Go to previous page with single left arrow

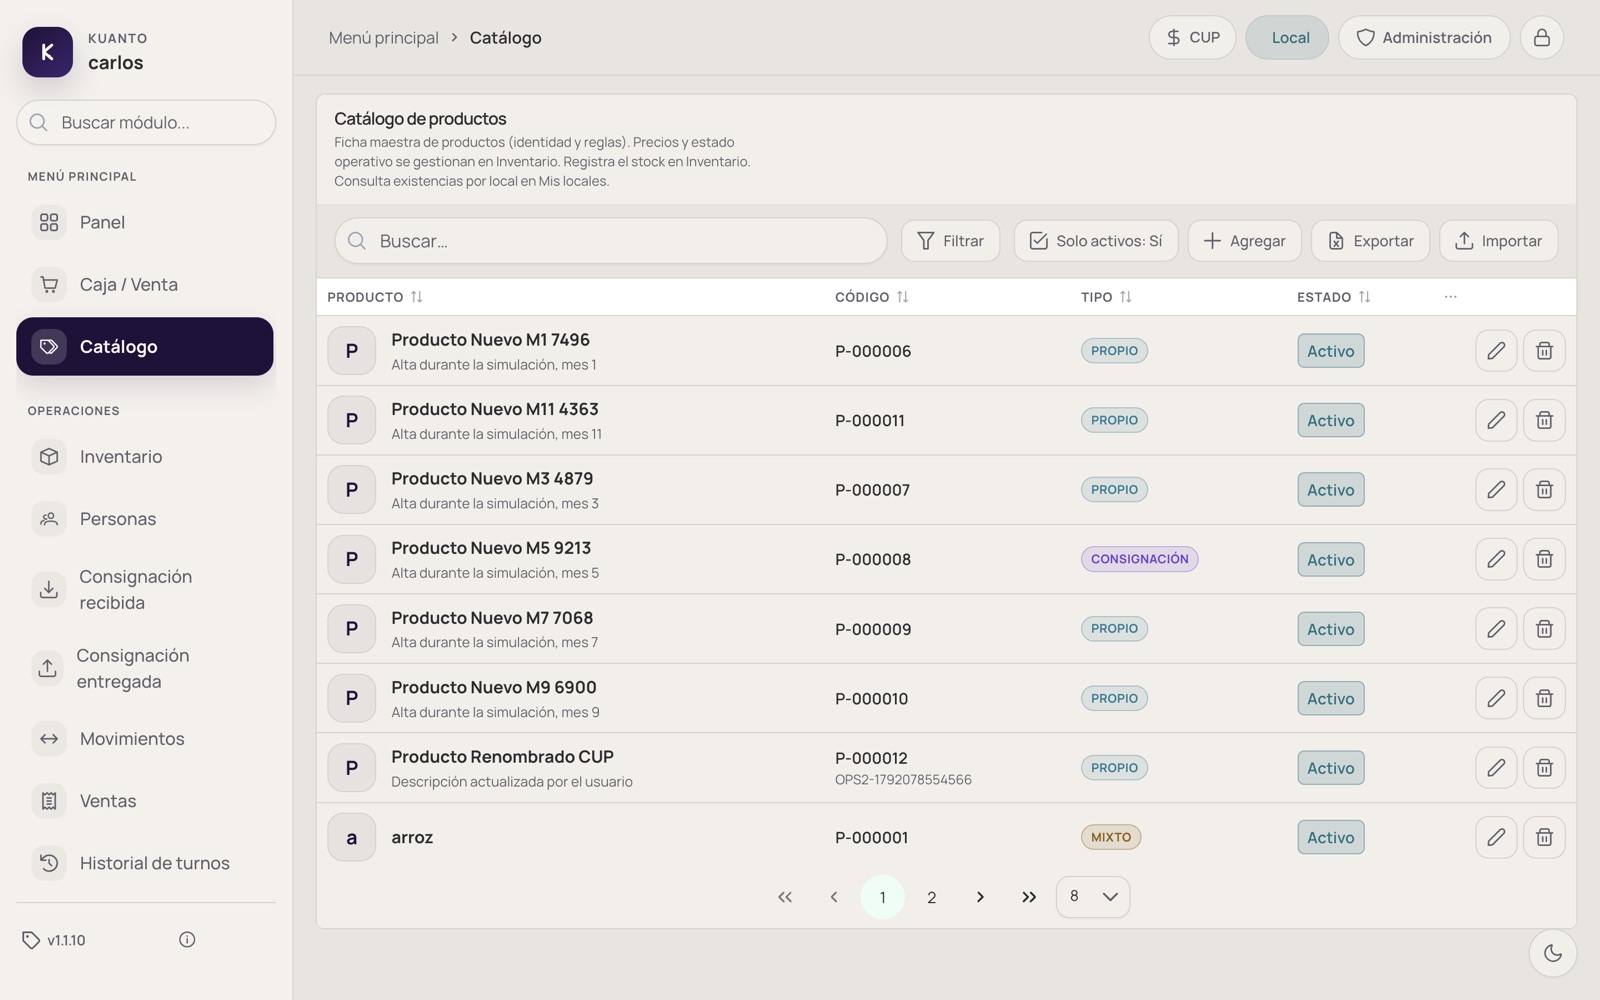pyautogui.click(x=834, y=897)
